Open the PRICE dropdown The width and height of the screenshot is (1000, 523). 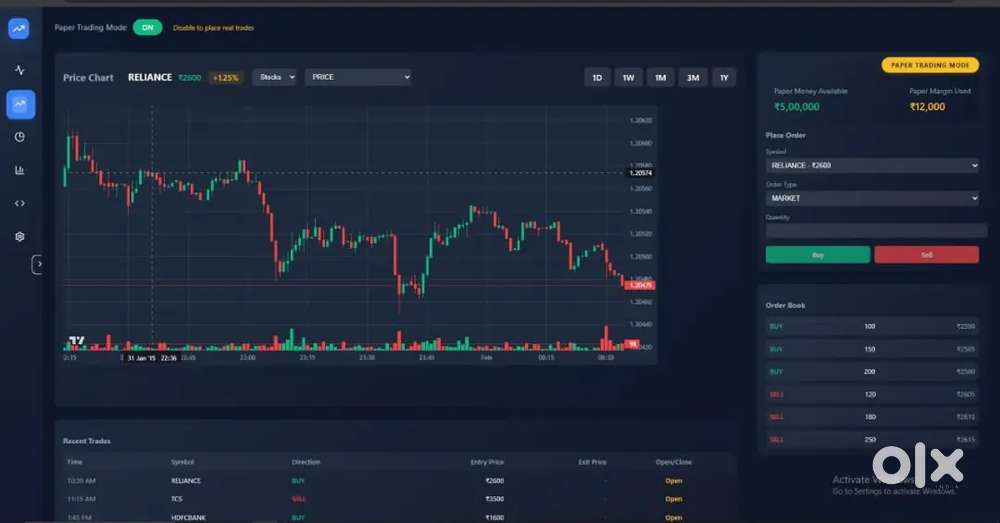(358, 77)
